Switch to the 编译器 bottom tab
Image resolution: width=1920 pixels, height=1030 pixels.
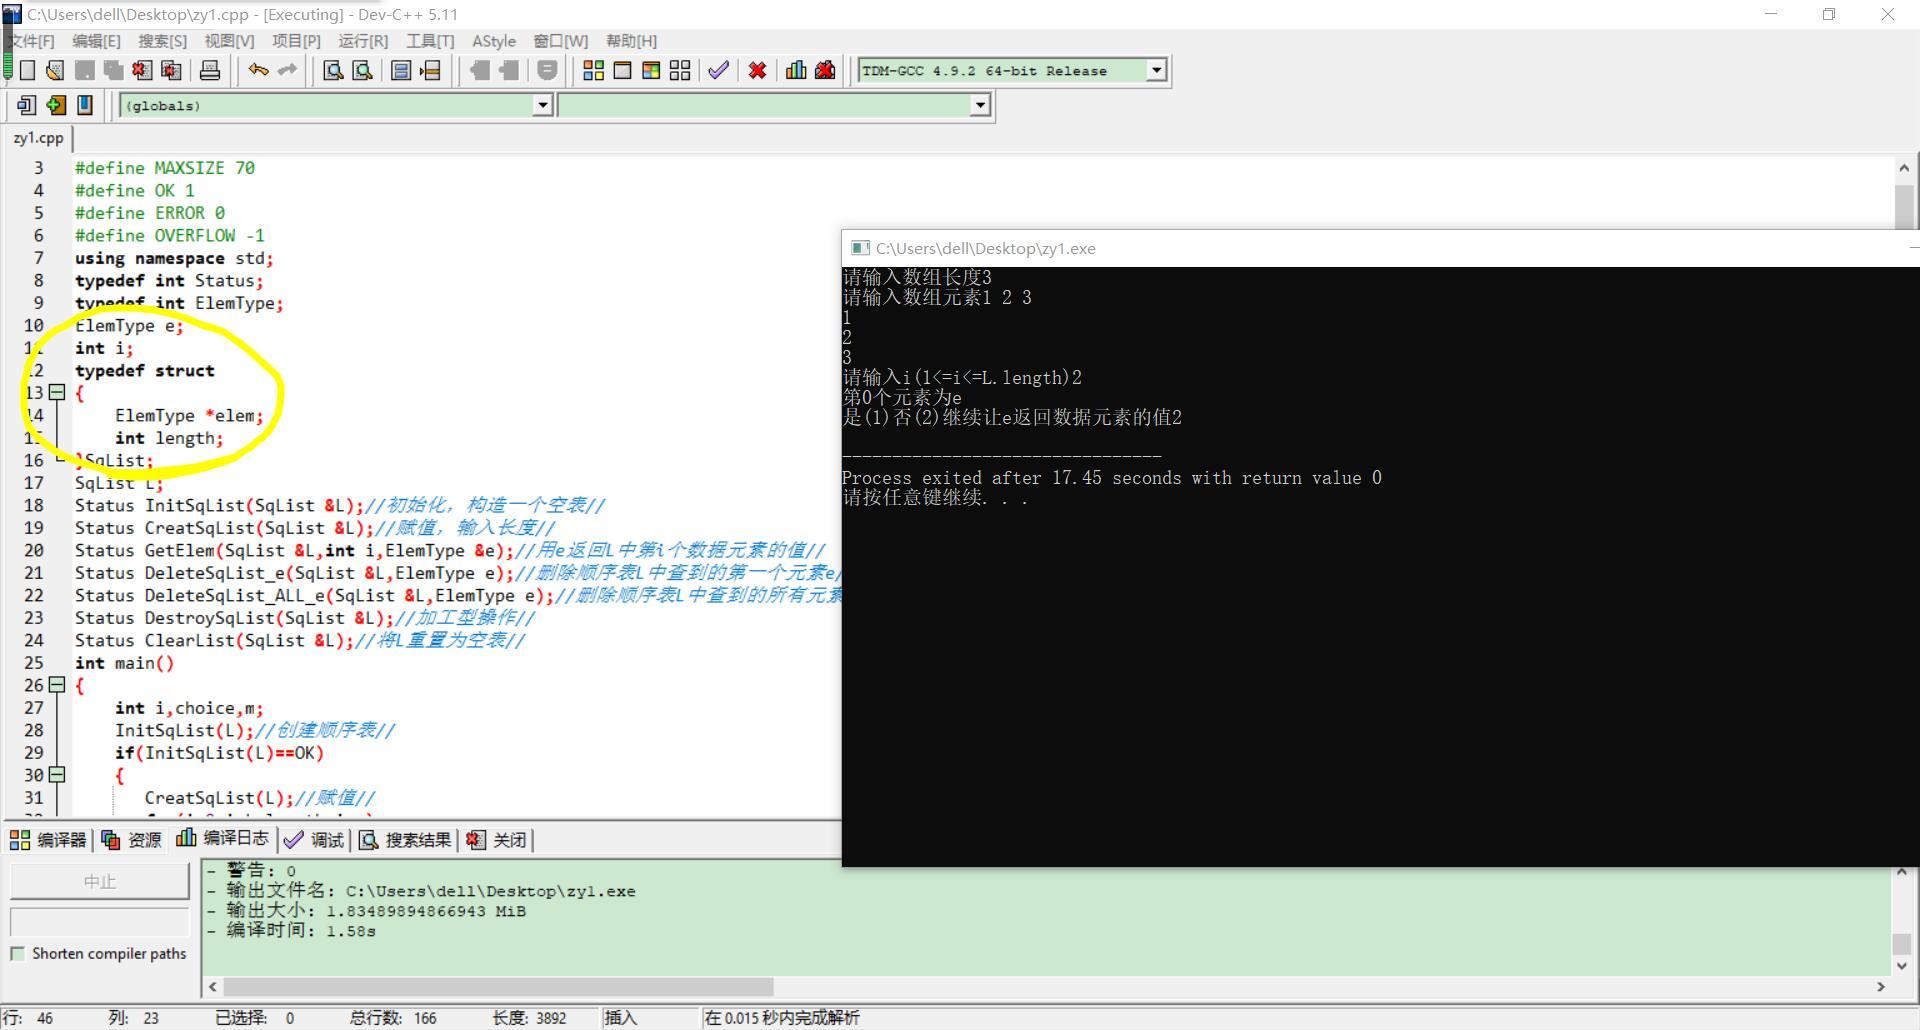pyautogui.click(x=48, y=840)
